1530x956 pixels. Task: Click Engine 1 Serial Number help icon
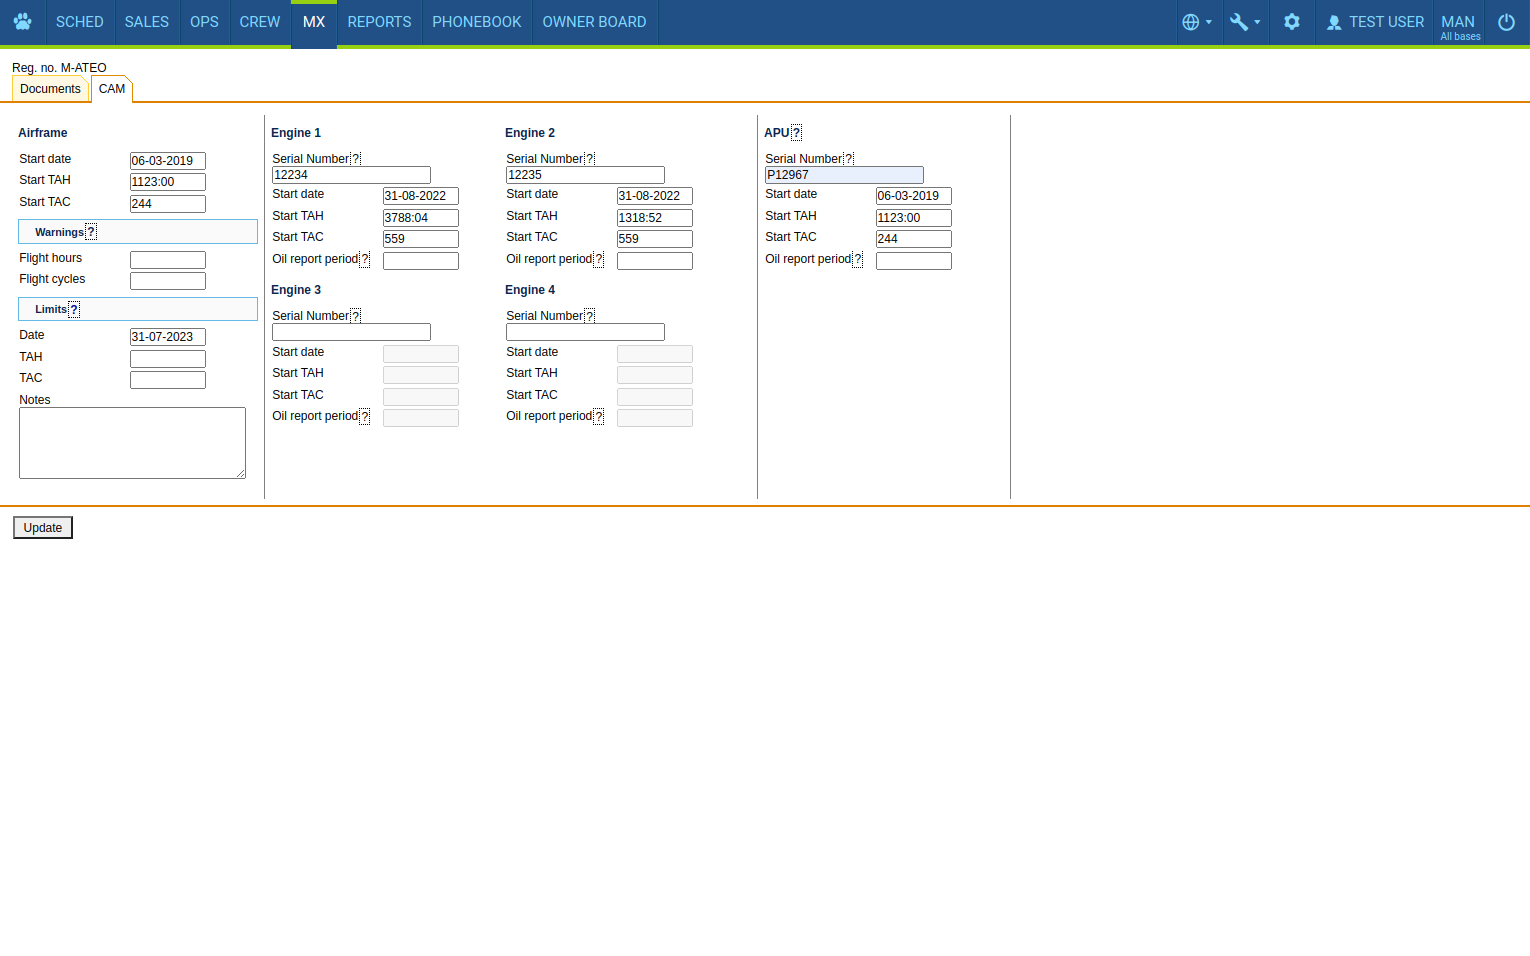pyautogui.click(x=356, y=159)
